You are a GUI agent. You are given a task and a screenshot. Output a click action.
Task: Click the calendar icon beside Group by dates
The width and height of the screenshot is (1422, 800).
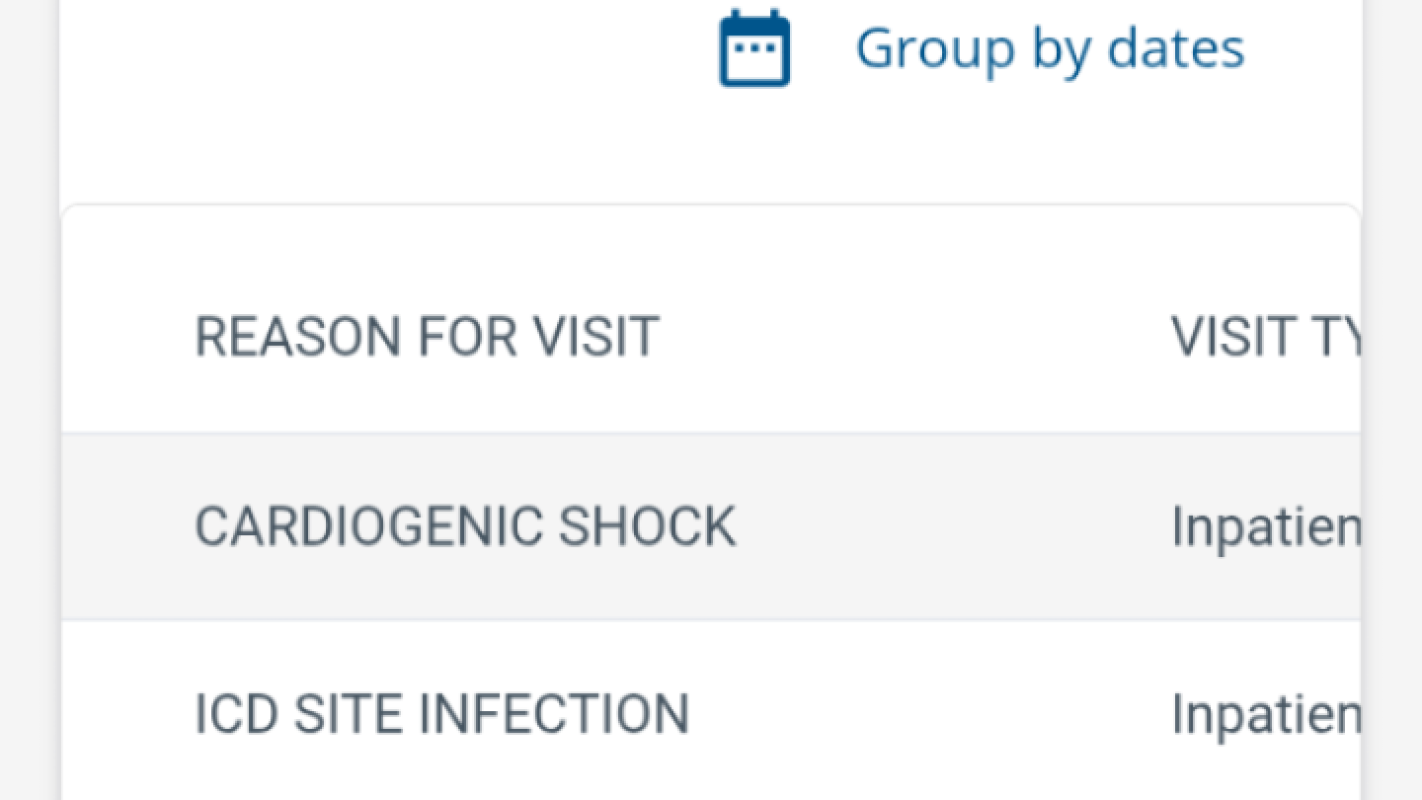click(x=755, y=48)
